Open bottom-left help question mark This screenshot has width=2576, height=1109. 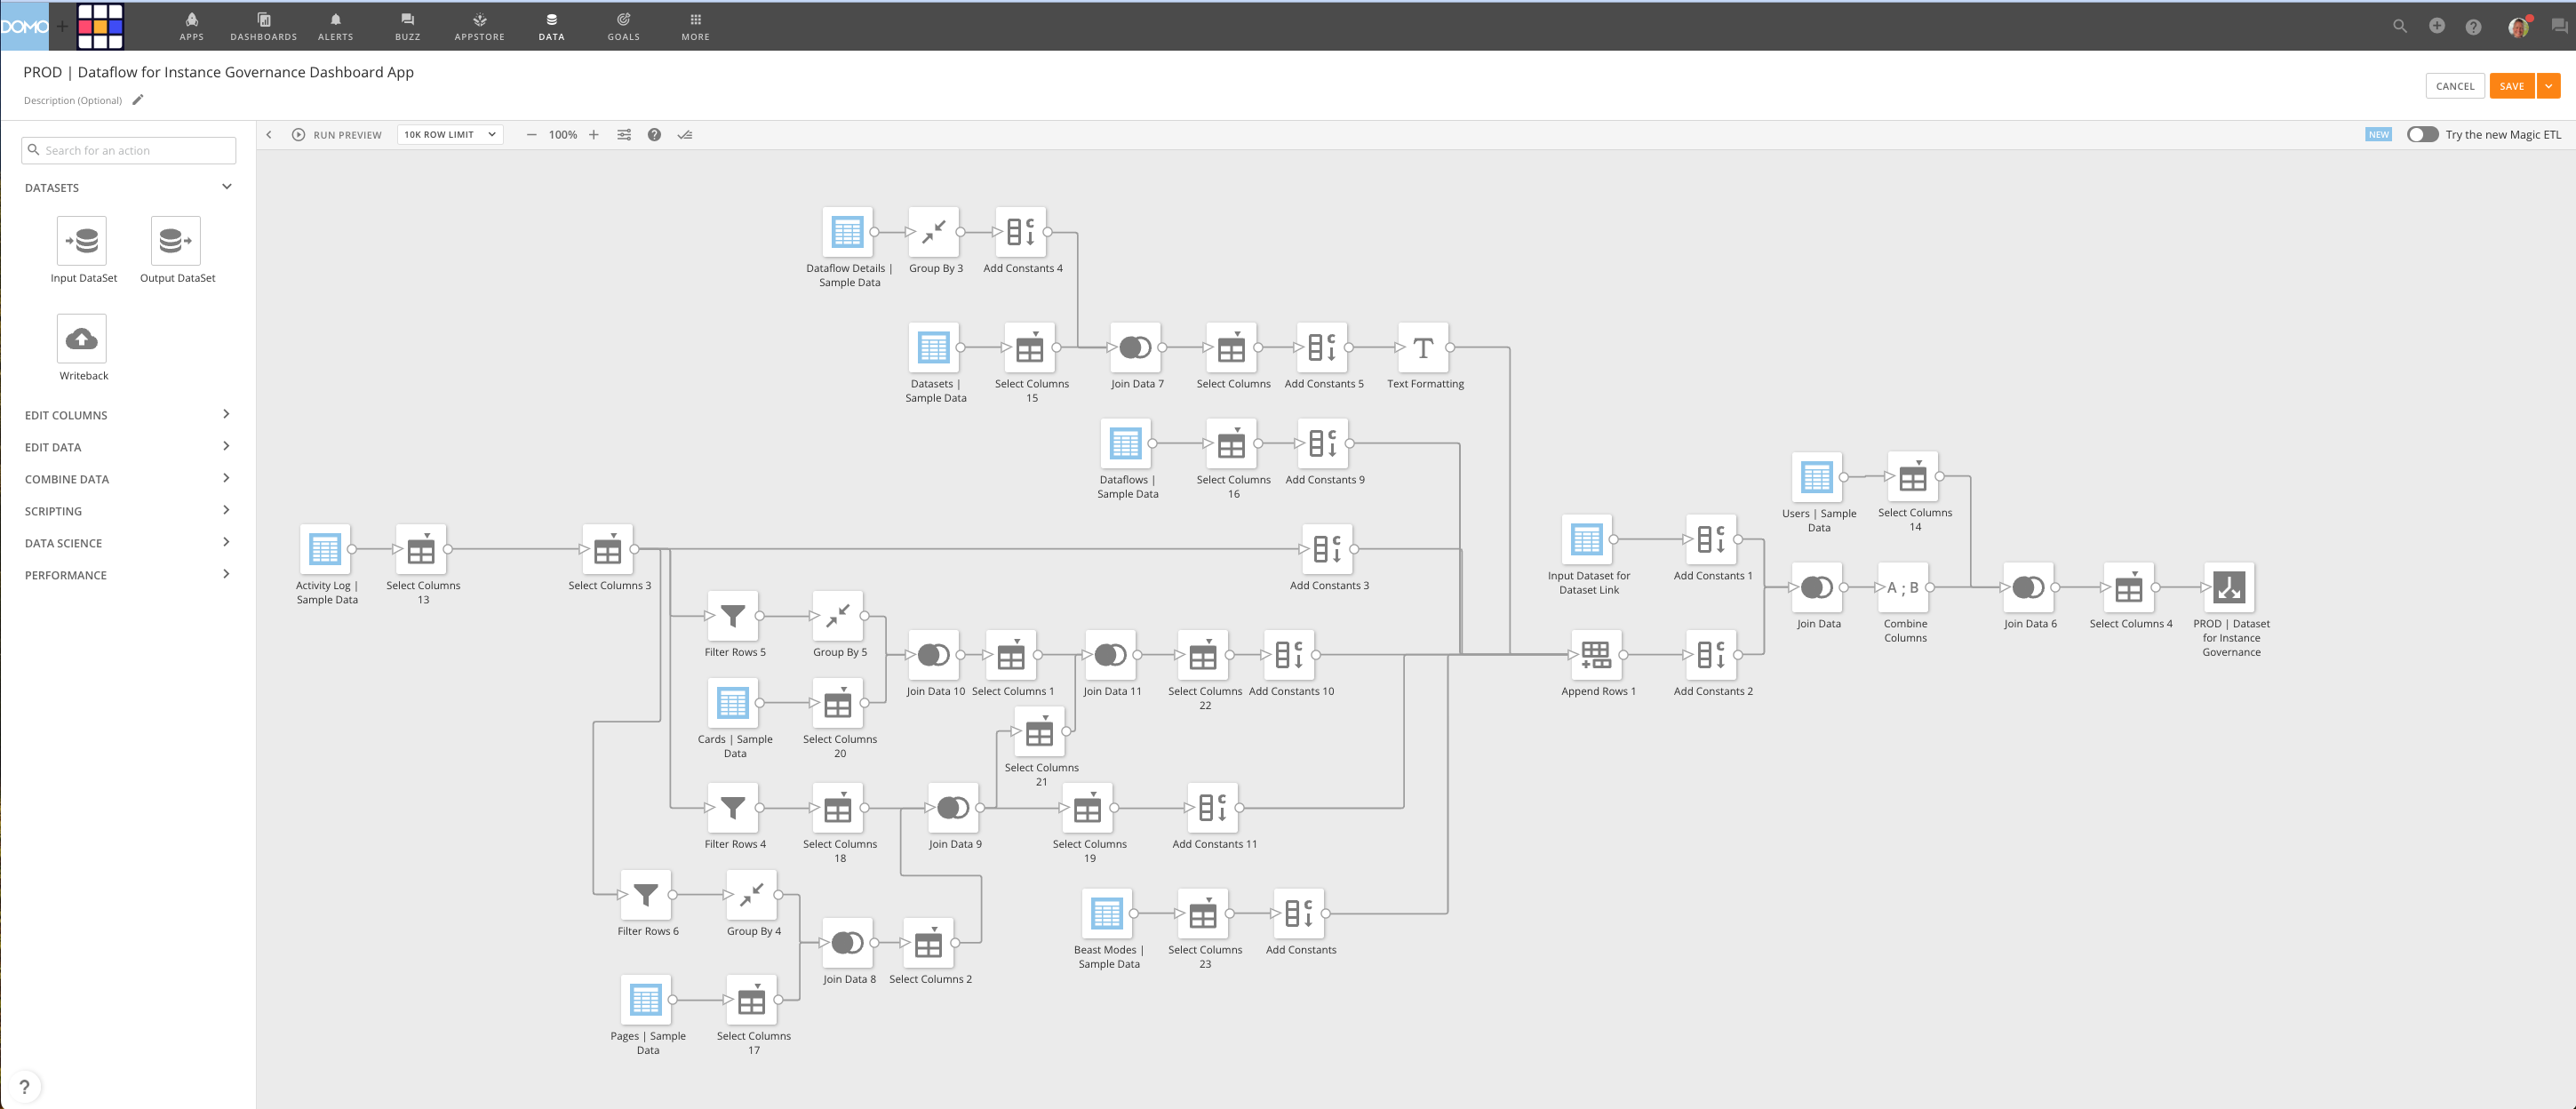coord(25,1086)
